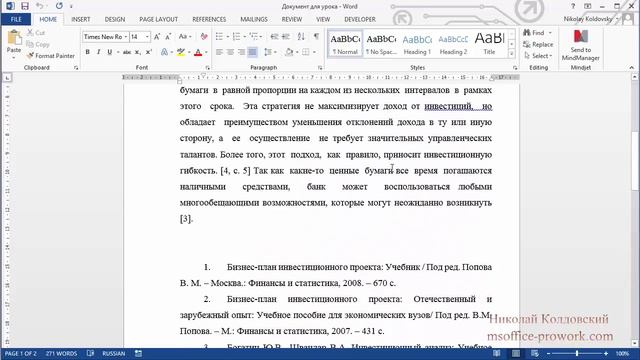This screenshot has width=640, height=360.
Task: Click the Sort A-Z icon
Action: pyautogui.click(x=301, y=37)
